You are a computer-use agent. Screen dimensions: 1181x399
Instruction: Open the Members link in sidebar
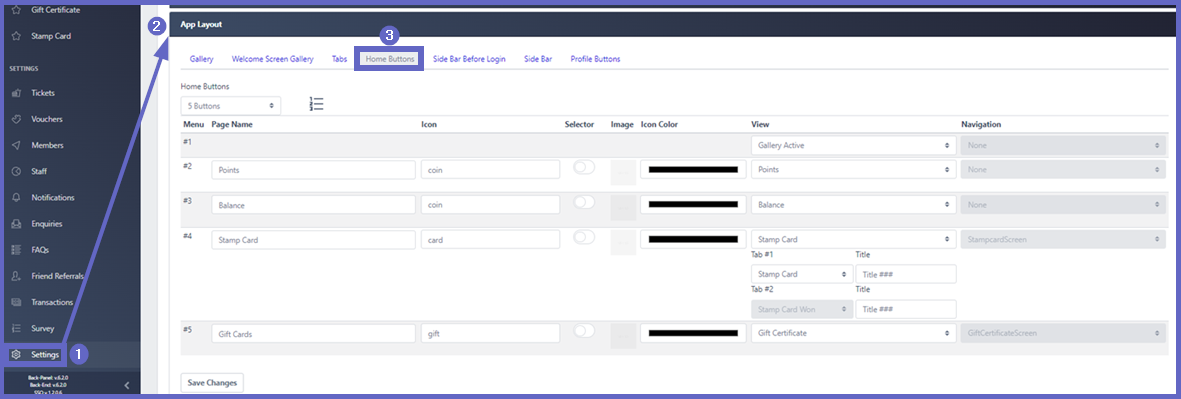(x=47, y=145)
